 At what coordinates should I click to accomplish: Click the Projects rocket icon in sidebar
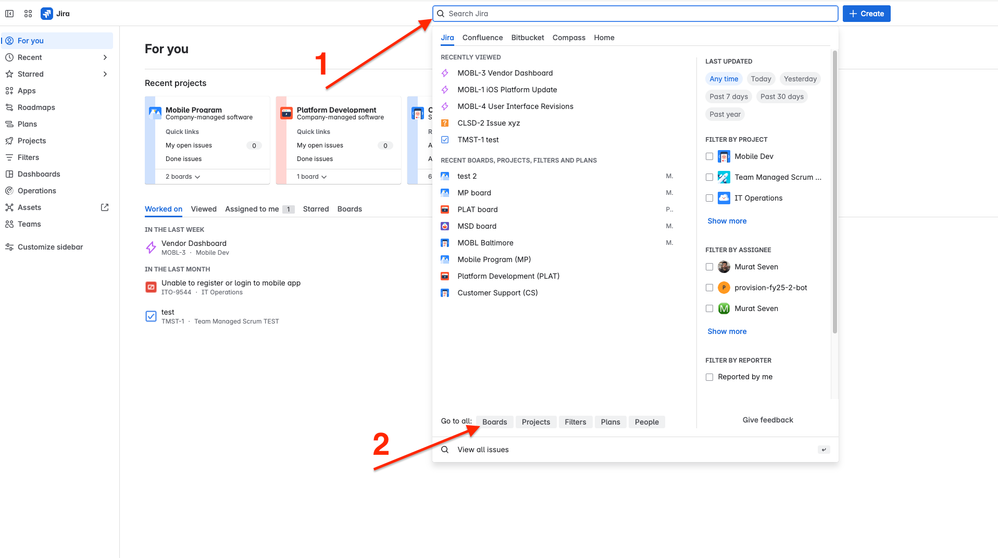coord(10,141)
